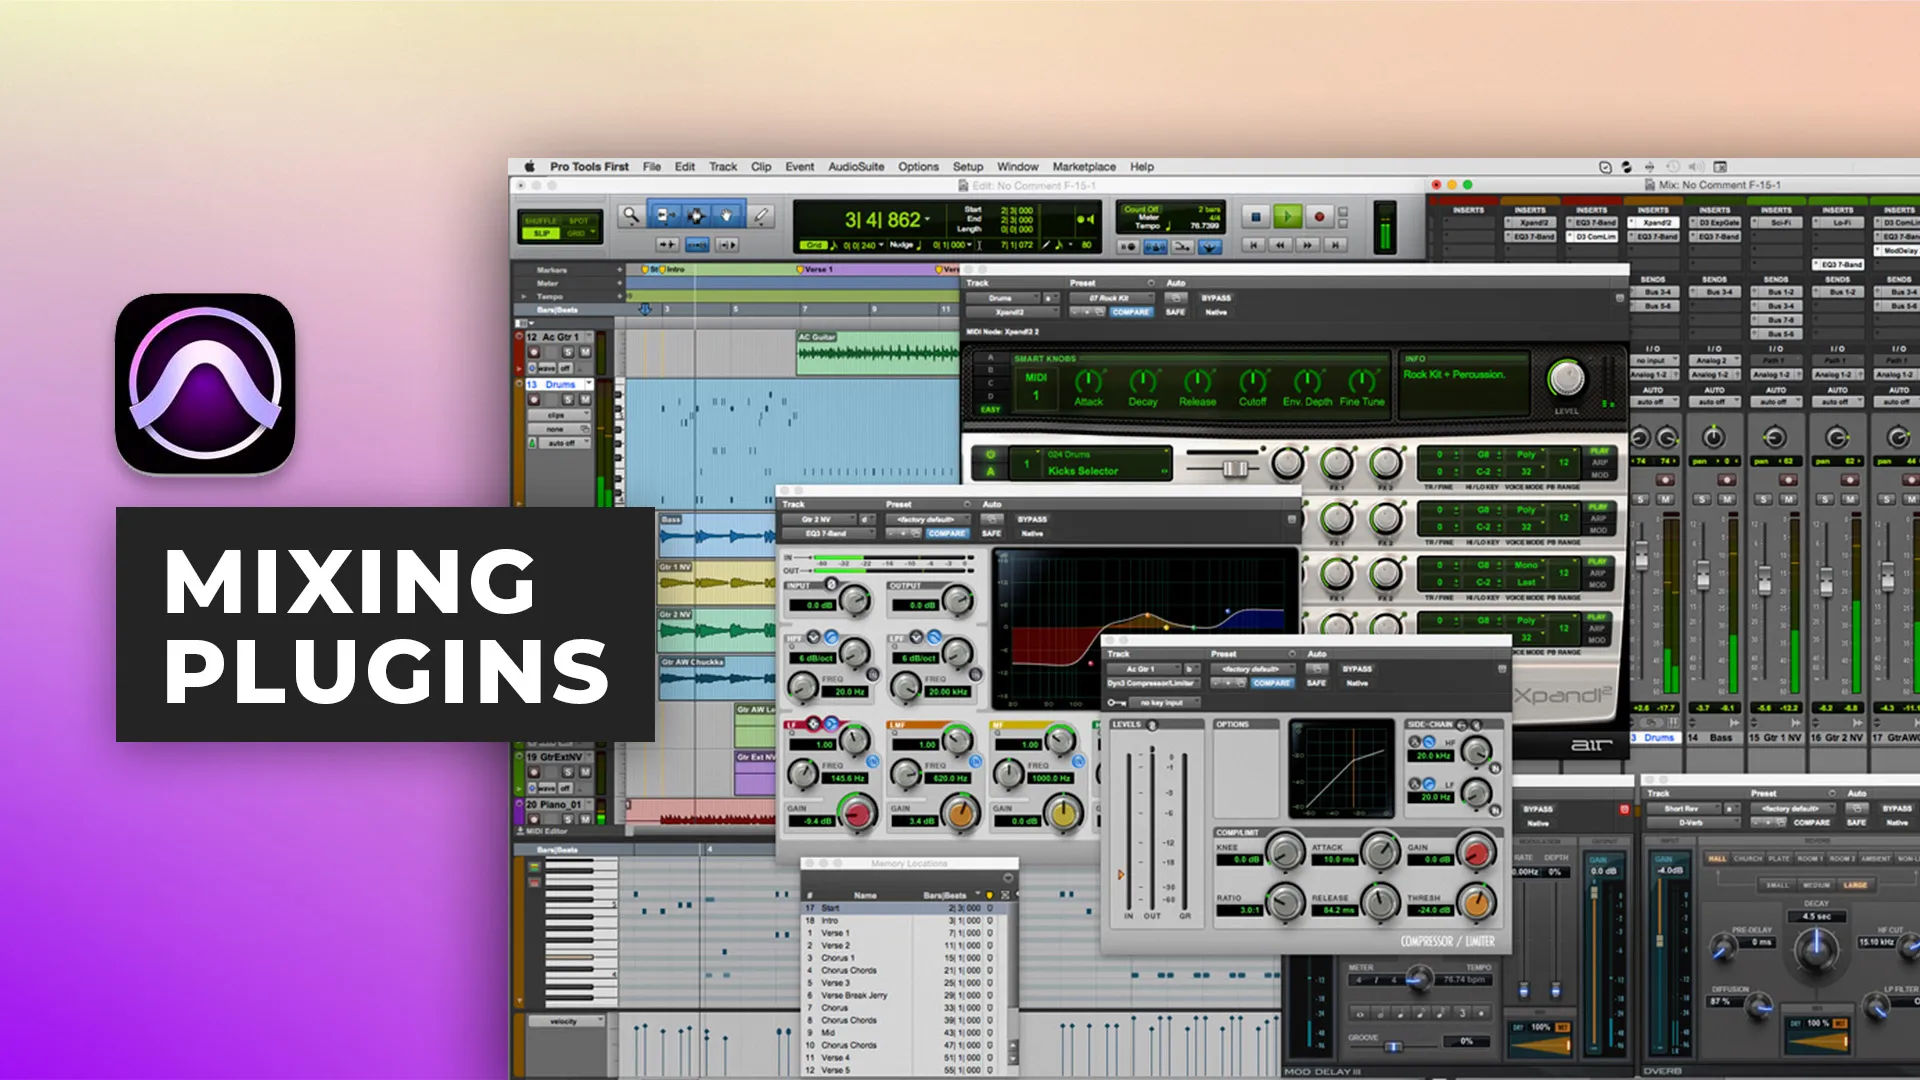Click the Drums channel volume fader
1920x1080 pixels.
pos(1642,558)
